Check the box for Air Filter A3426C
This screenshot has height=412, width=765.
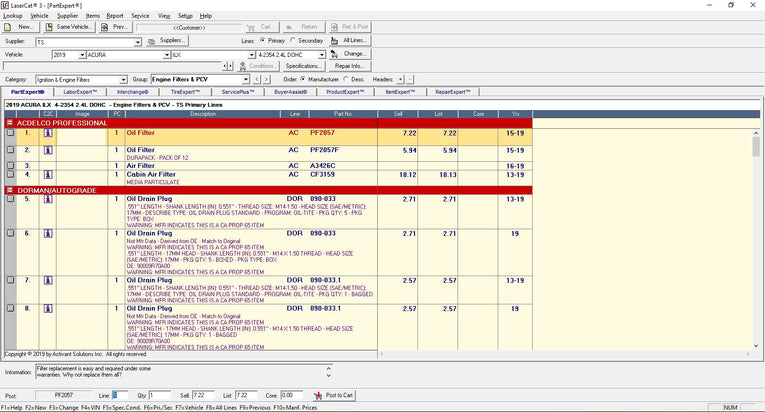coord(11,166)
